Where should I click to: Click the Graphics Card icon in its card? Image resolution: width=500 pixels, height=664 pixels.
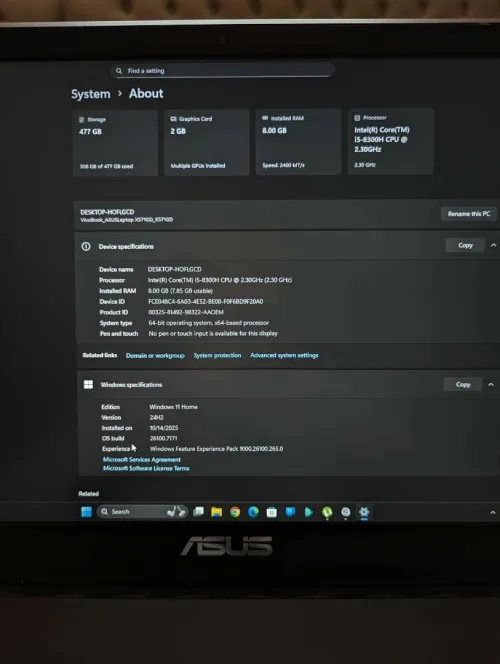[x=173, y=119]
